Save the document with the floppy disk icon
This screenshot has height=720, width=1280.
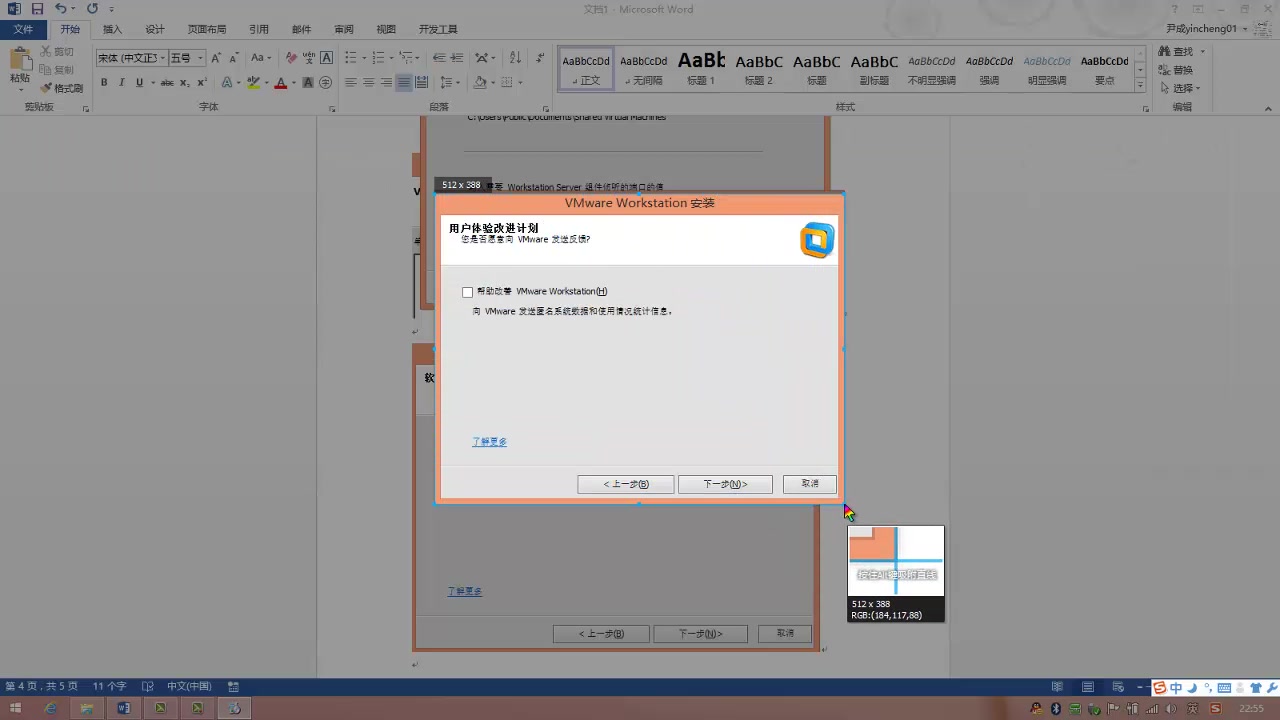[37, 9]
